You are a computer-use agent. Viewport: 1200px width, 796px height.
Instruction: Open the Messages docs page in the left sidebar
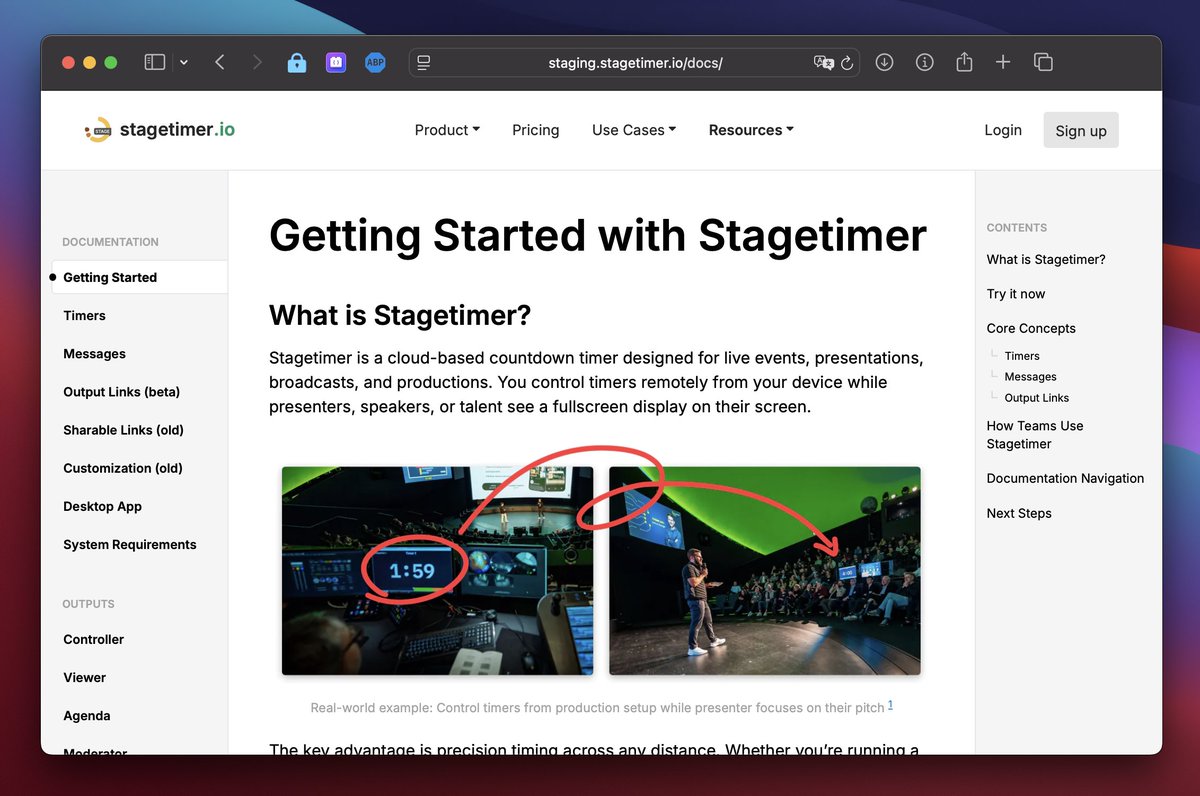point(94,353)
